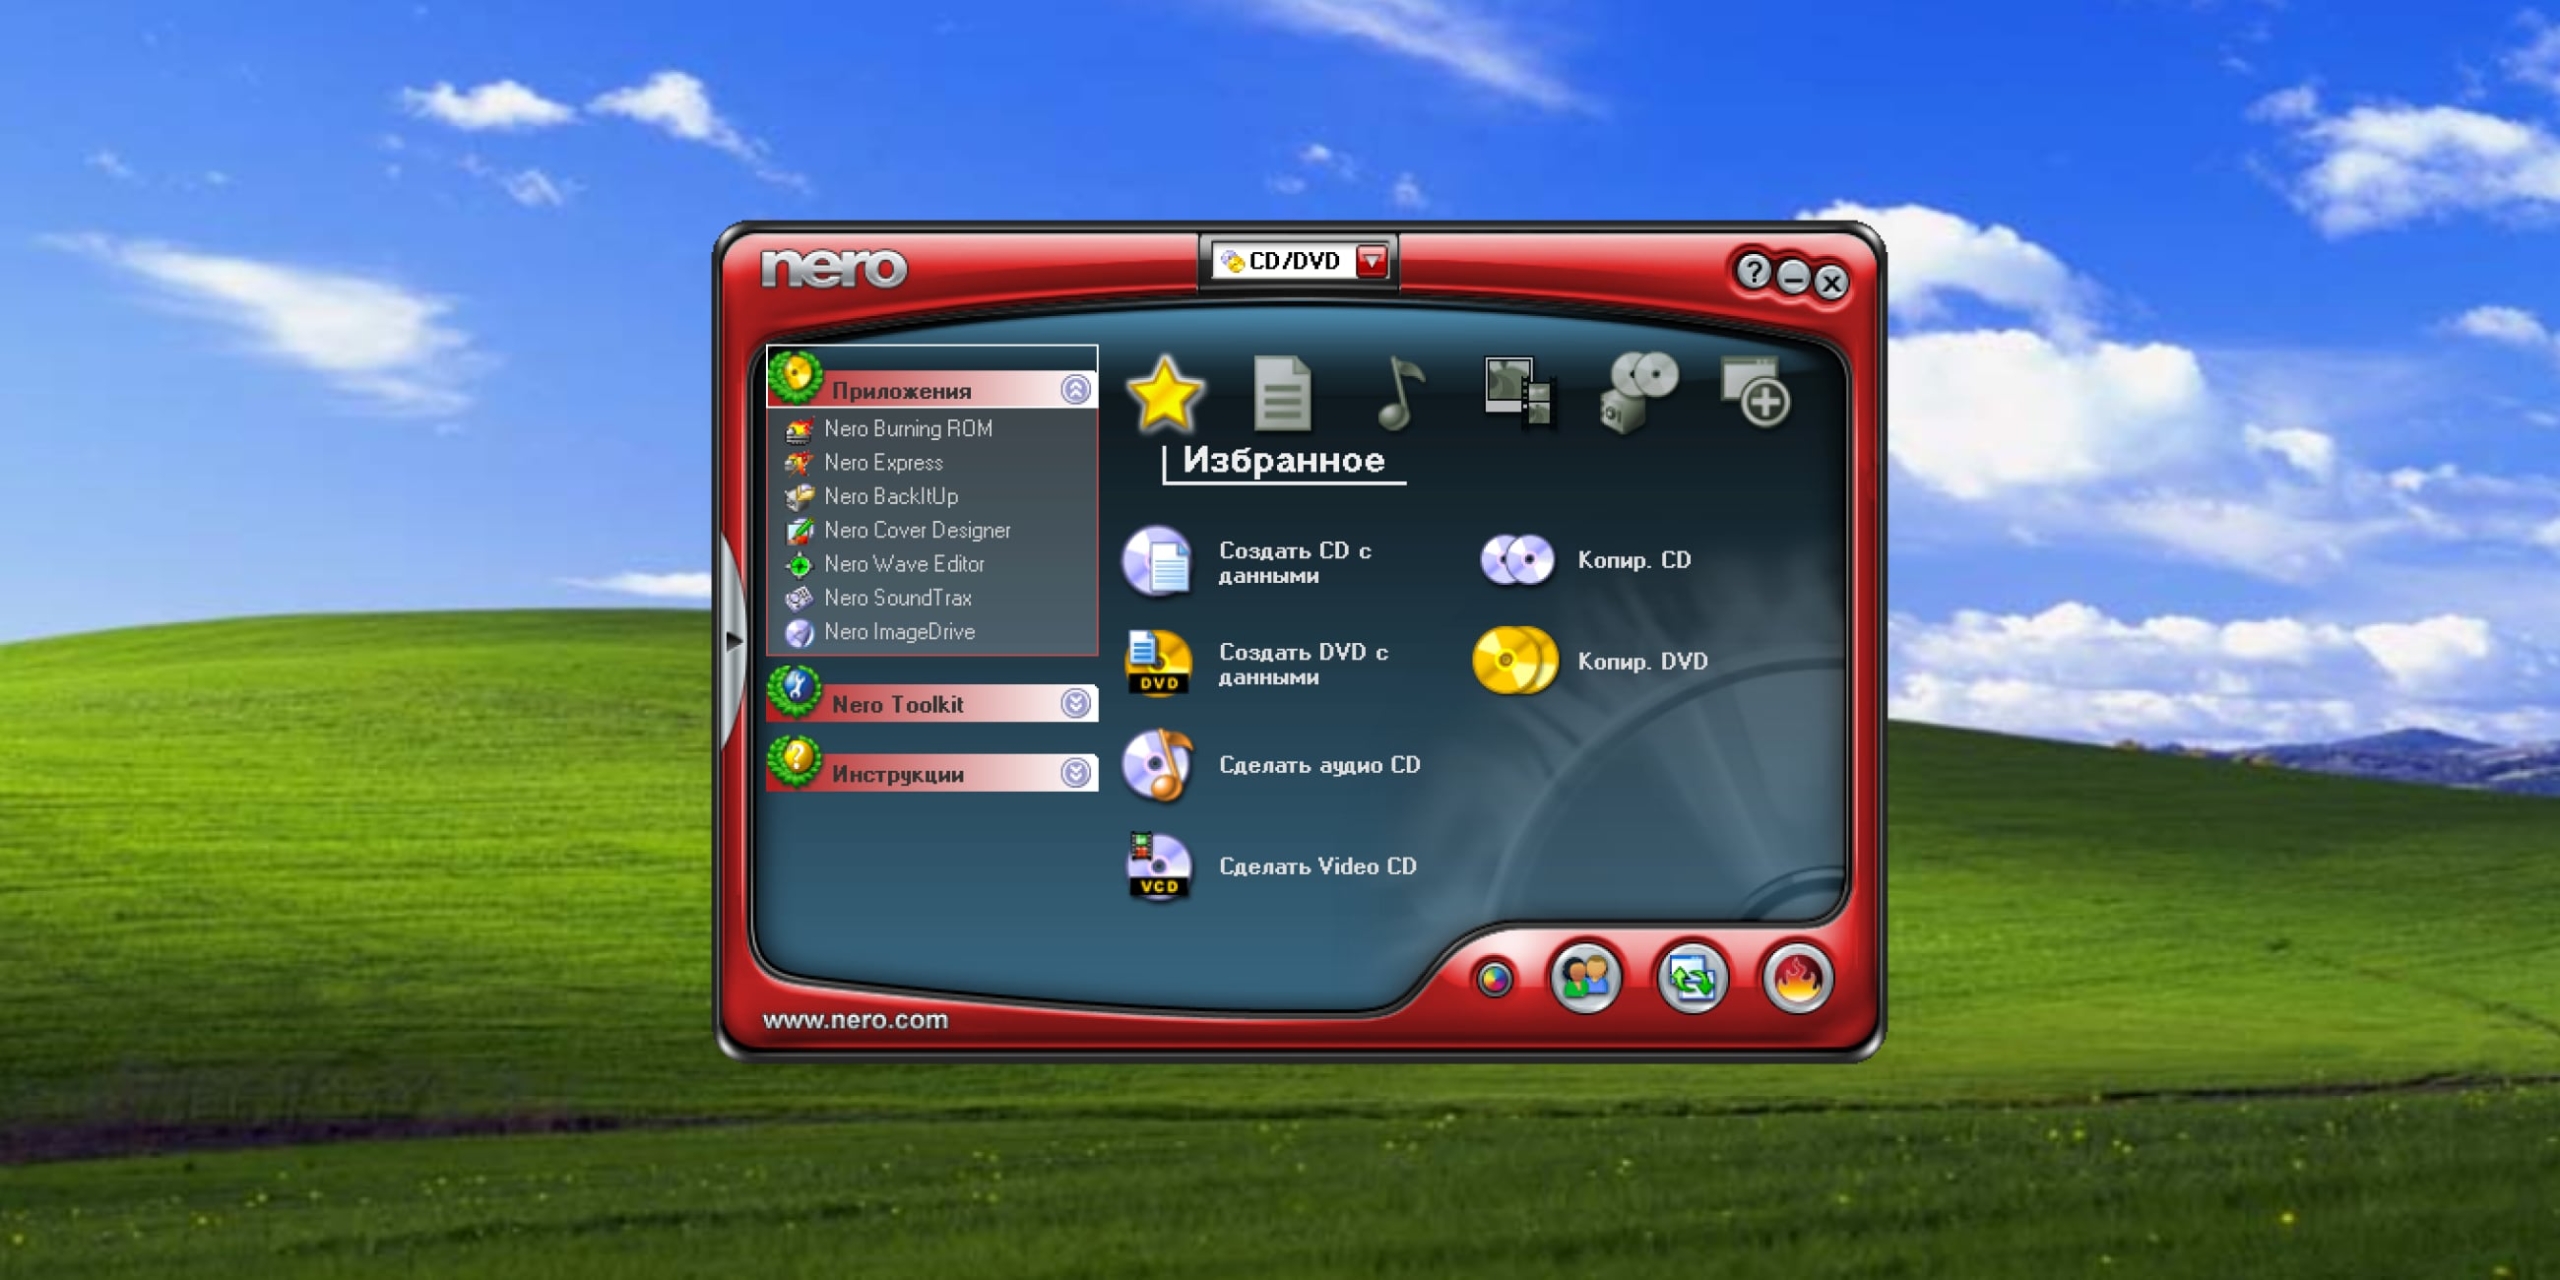Screen dimensions: 2560x1280
Task: Open the CD/DVD disc type dropdown
Action: click(1372, 261)
